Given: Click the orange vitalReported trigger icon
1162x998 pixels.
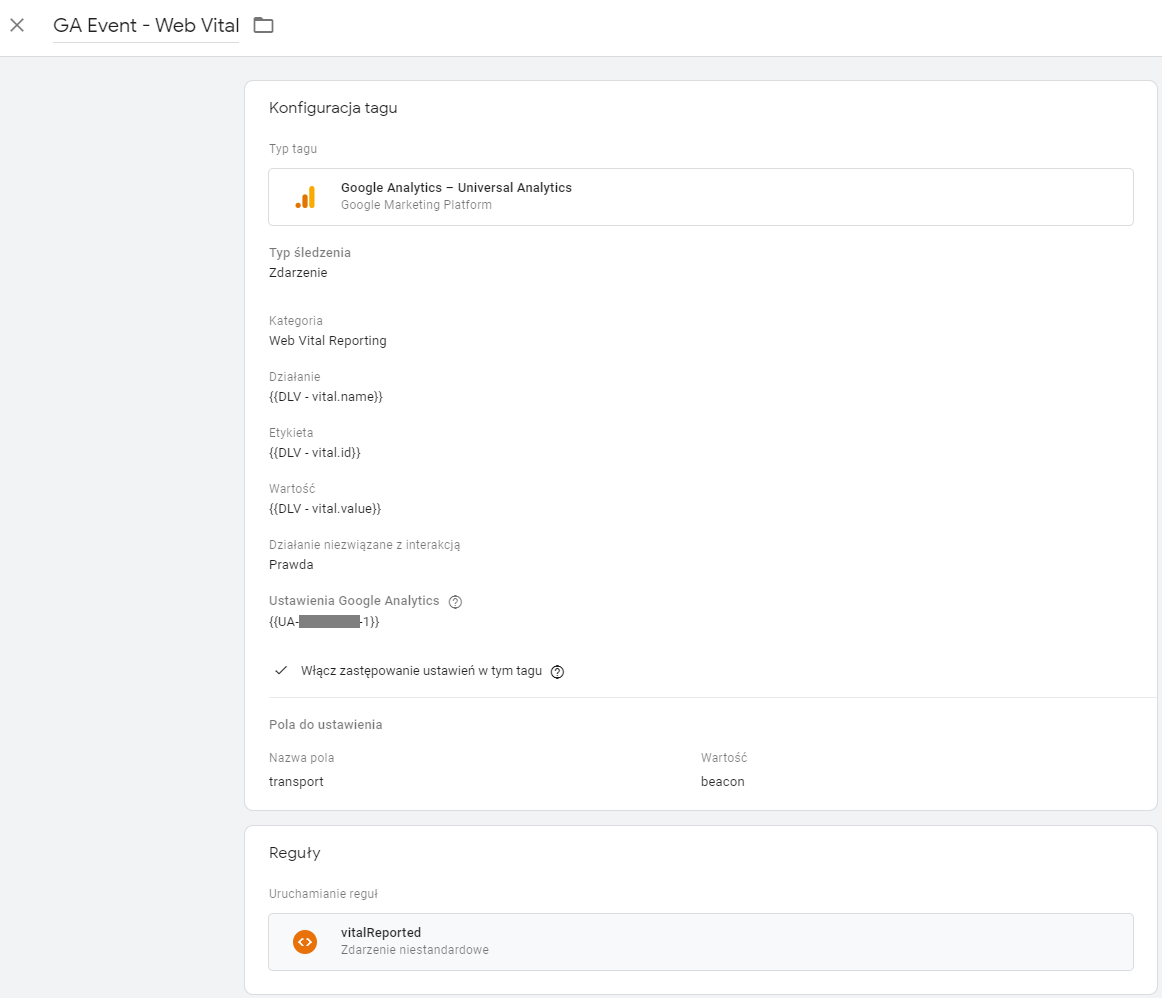Looking at the screenshot, I should tap(305, 942).
